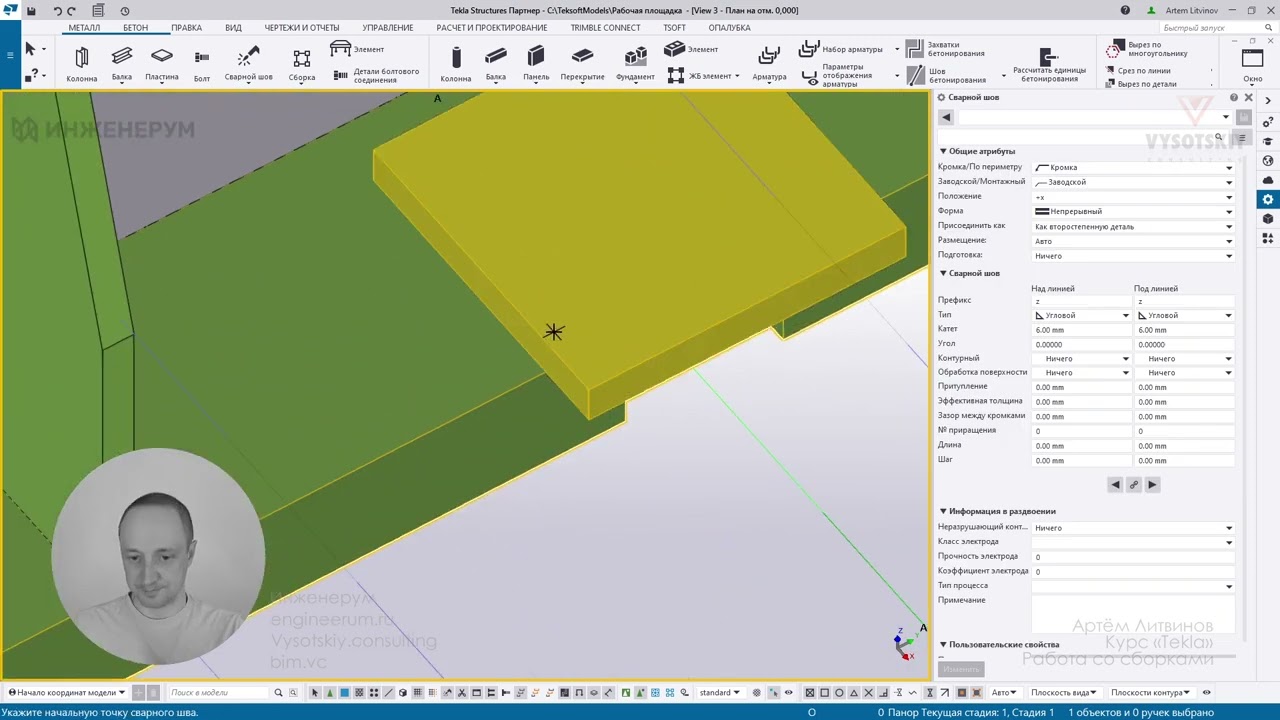Undo the last action
1280x720 pixels.
pyautogui.click(x=57, y=10)
